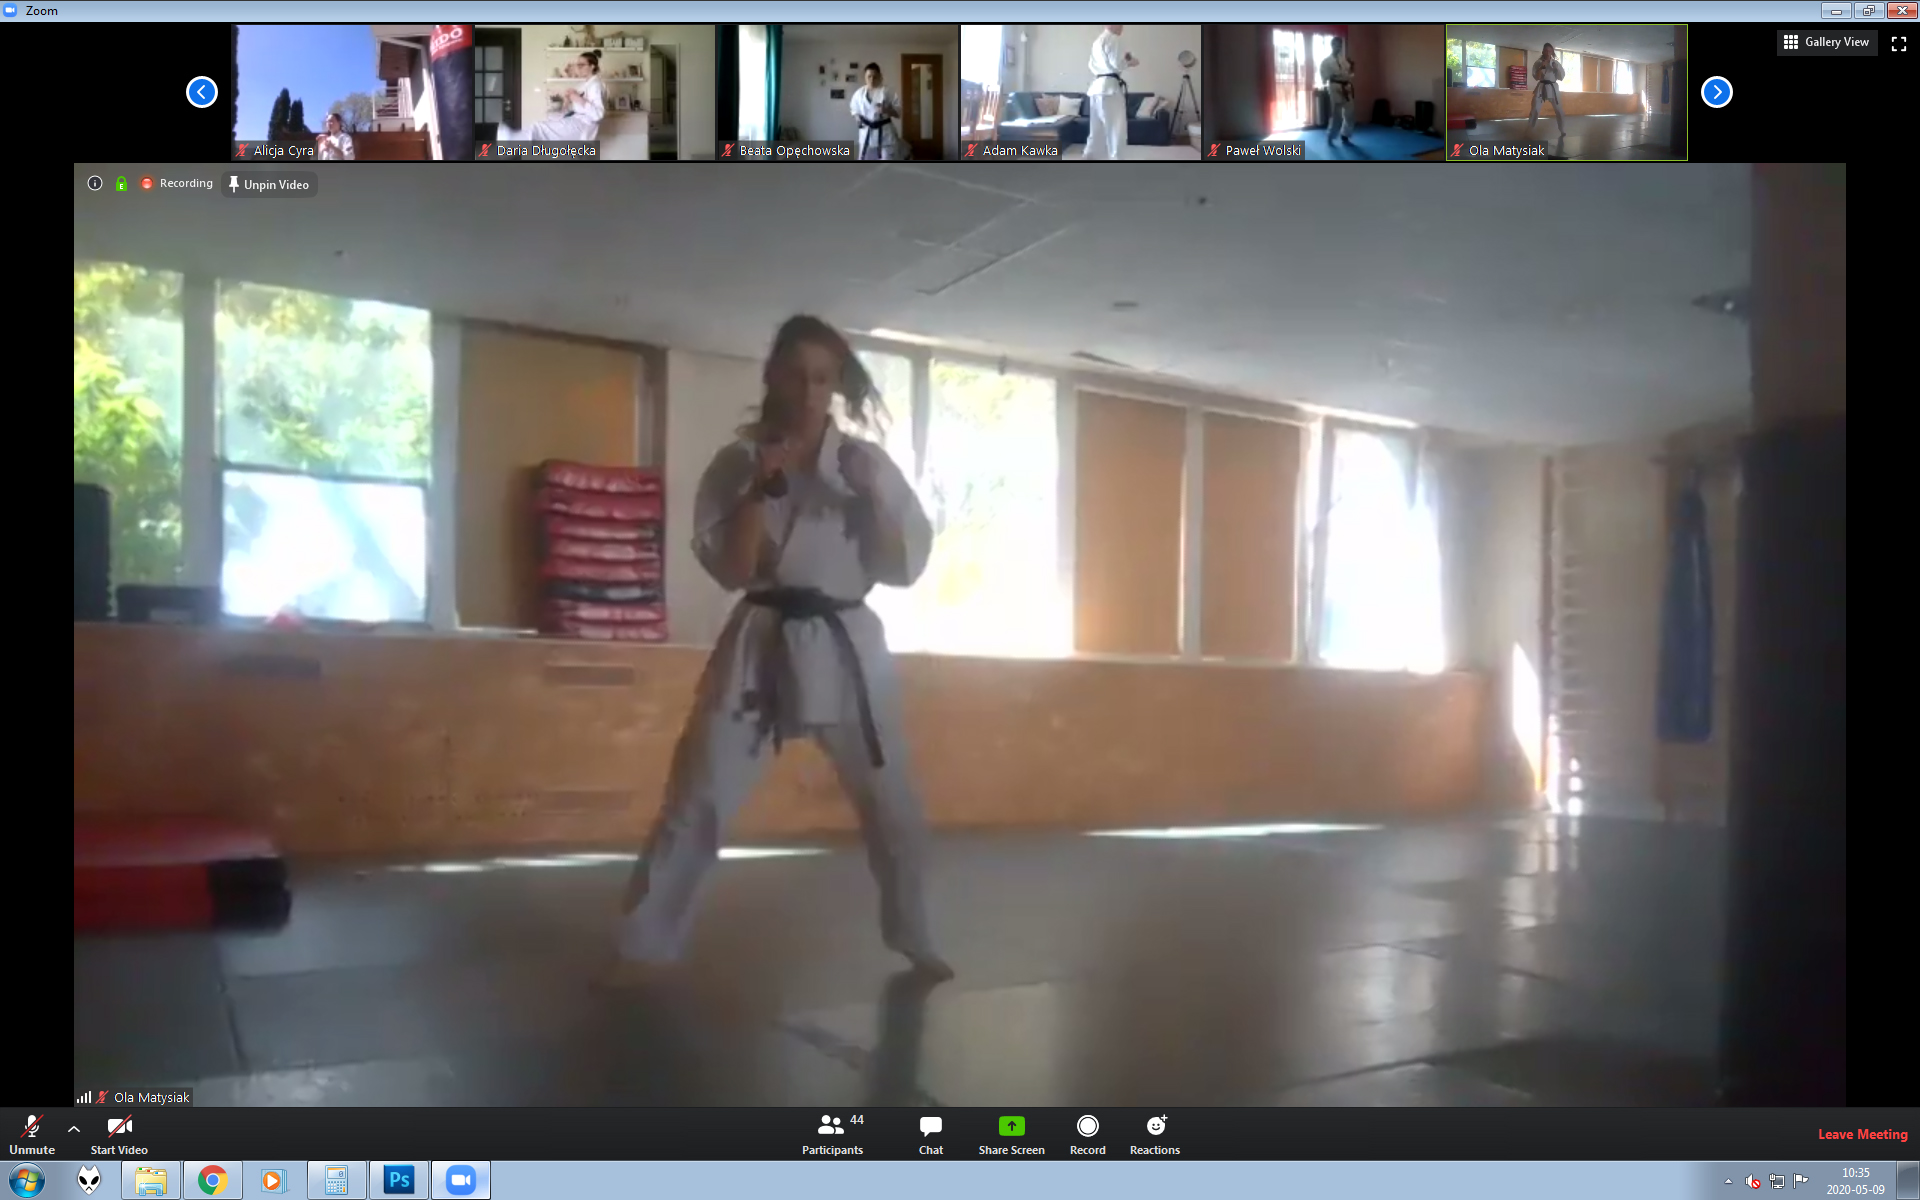Click the network tray icon
This screenshot has height=1200, width=1920.
(1777, 1181)
